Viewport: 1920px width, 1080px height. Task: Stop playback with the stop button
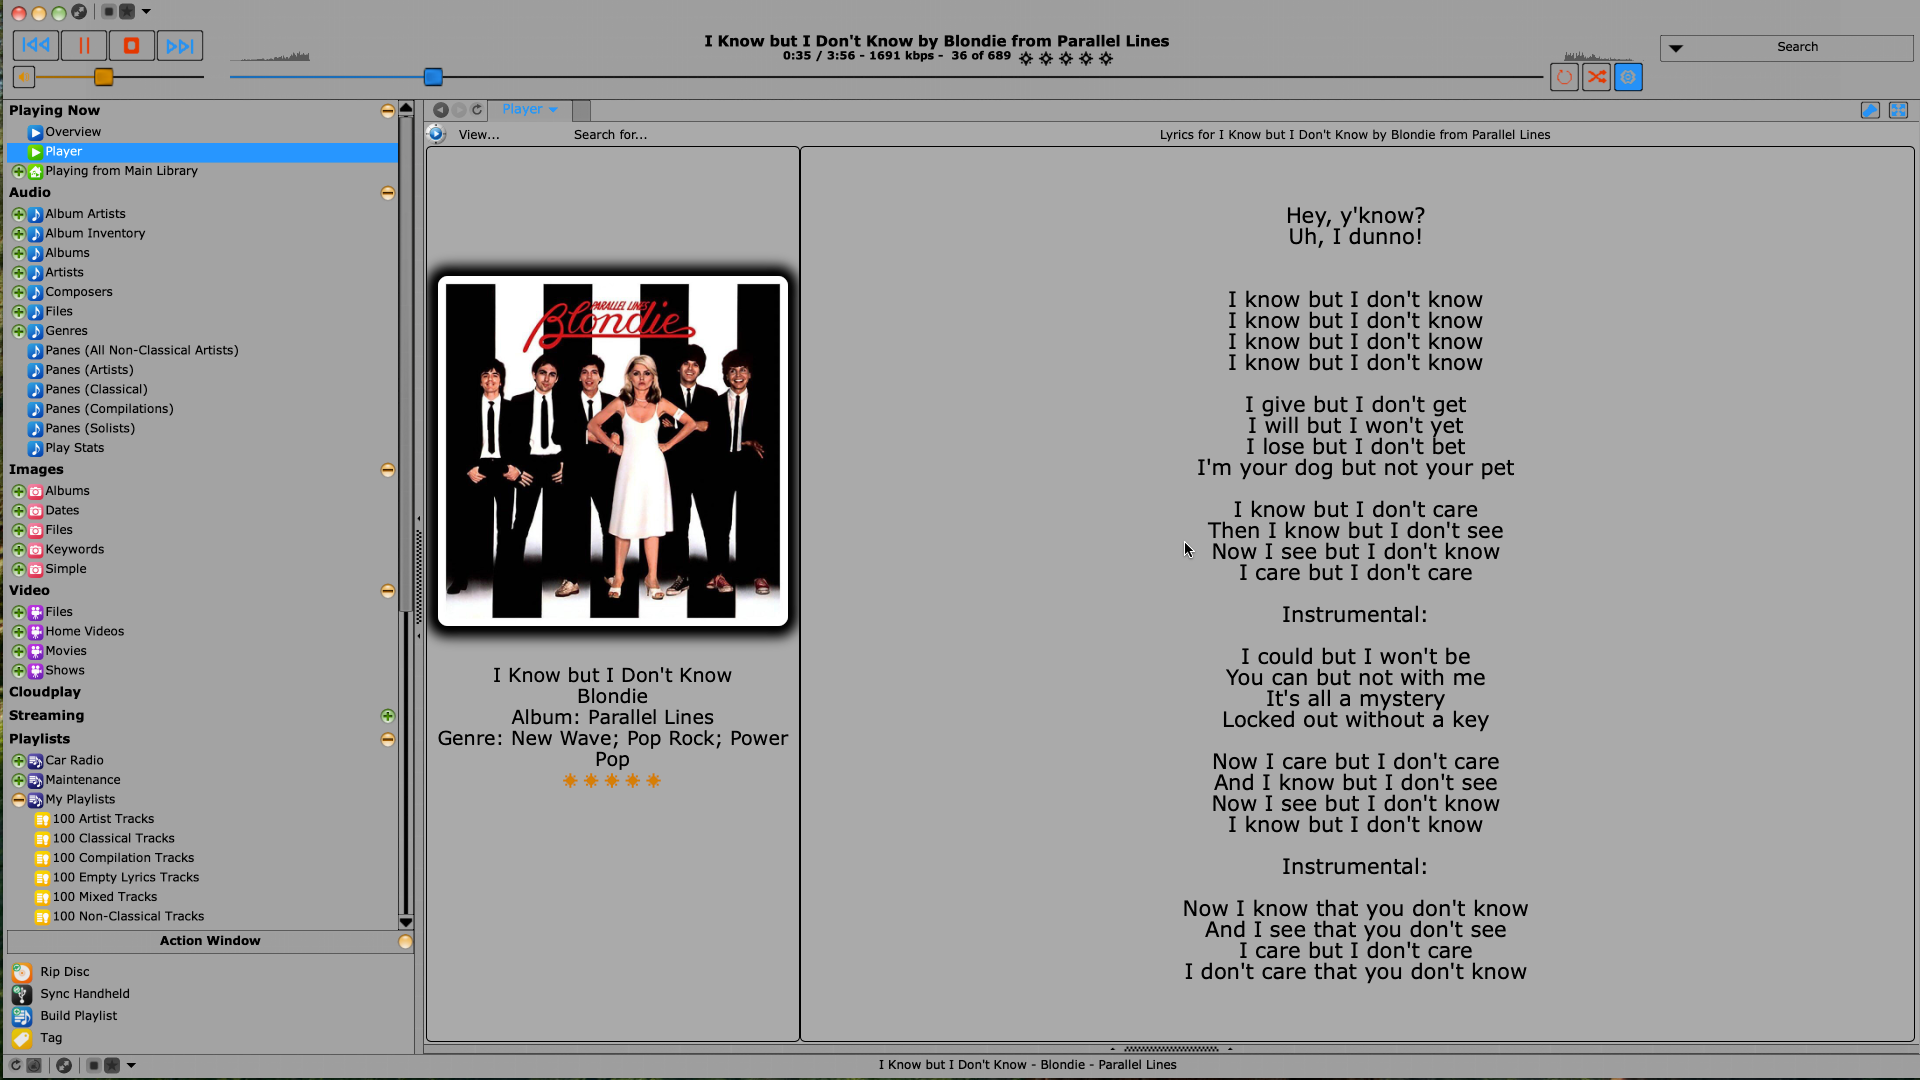(131, 45)
